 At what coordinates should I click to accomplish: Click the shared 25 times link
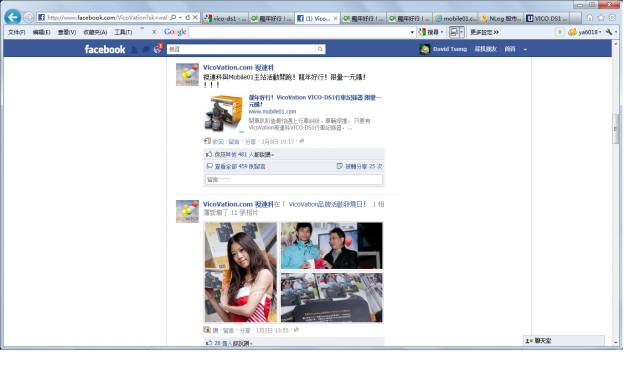364,166
